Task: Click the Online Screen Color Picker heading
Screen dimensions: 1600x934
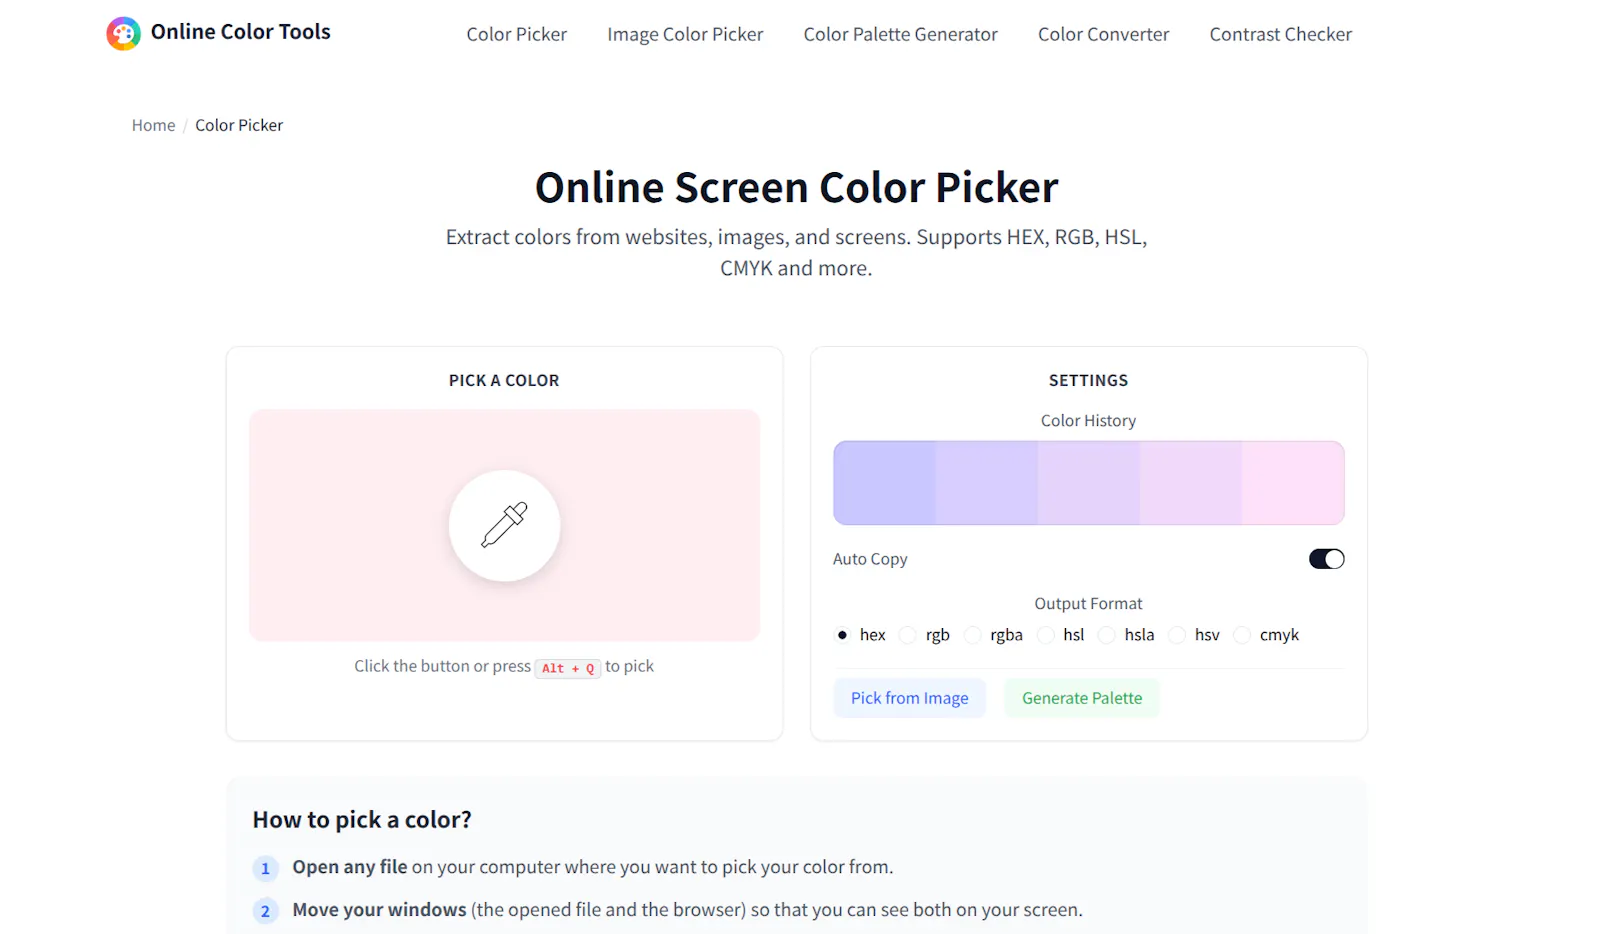Action: (796, 188)
